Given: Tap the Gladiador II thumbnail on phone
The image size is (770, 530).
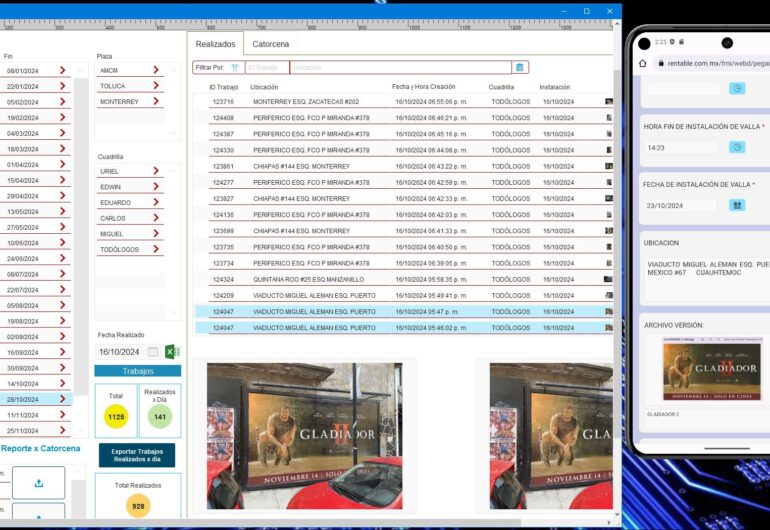Looking at the screenshot, I should coord(710,368).
